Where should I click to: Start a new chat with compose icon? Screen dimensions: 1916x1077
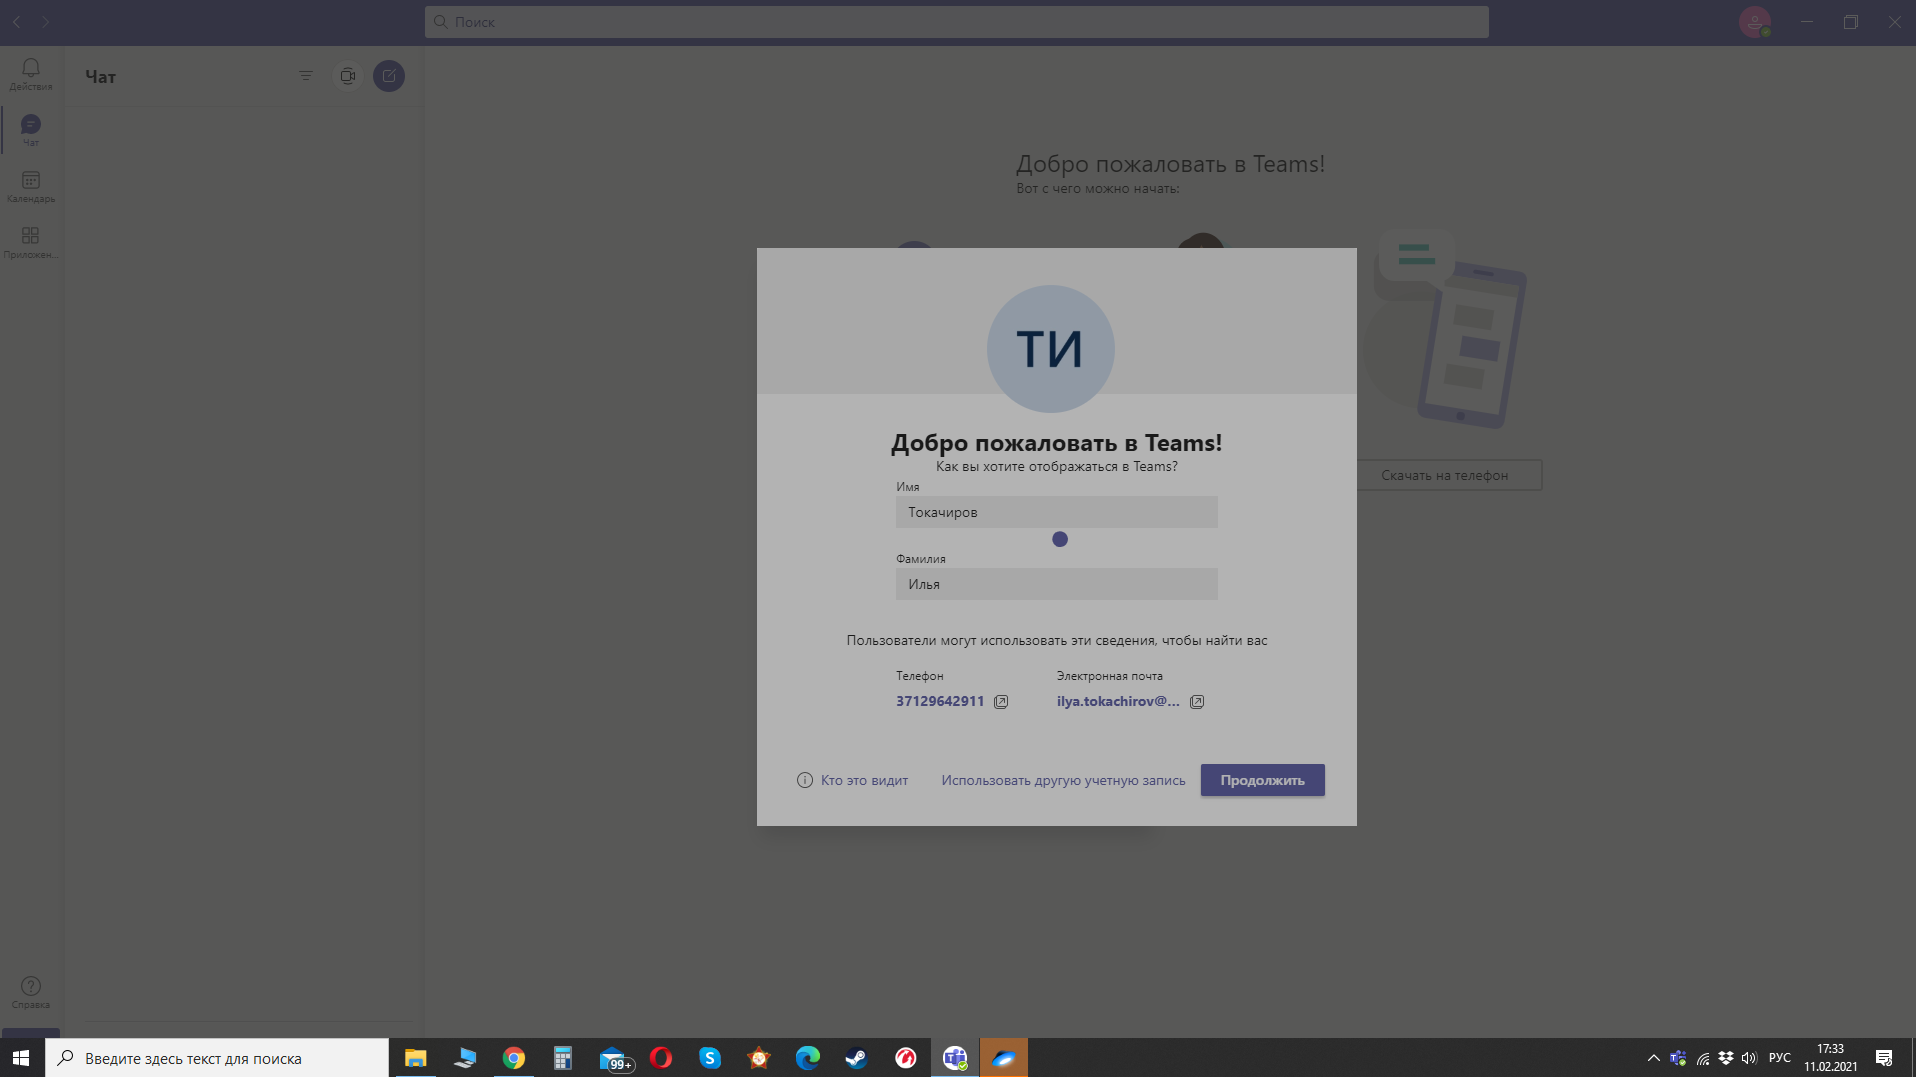(389, 76)
